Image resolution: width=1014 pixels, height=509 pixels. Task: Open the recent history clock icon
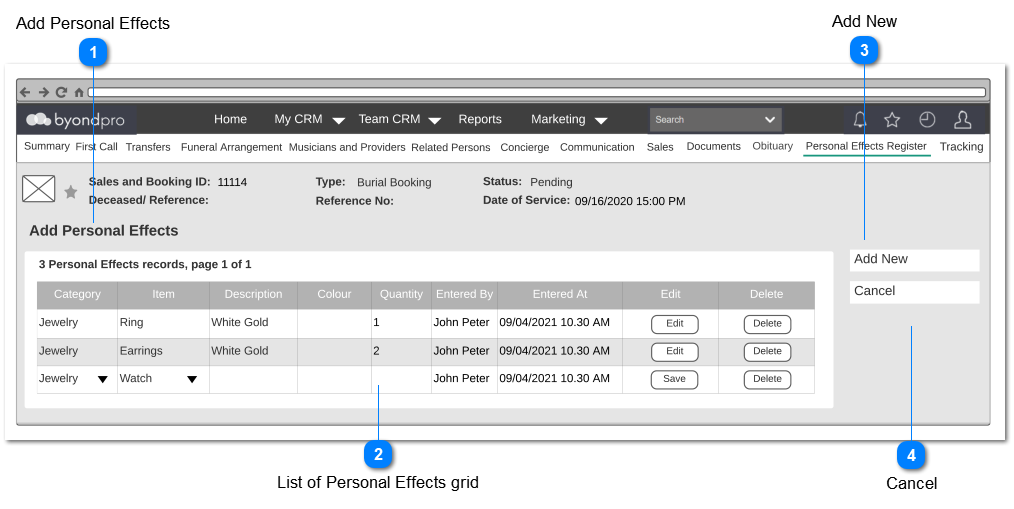point(927,120)
